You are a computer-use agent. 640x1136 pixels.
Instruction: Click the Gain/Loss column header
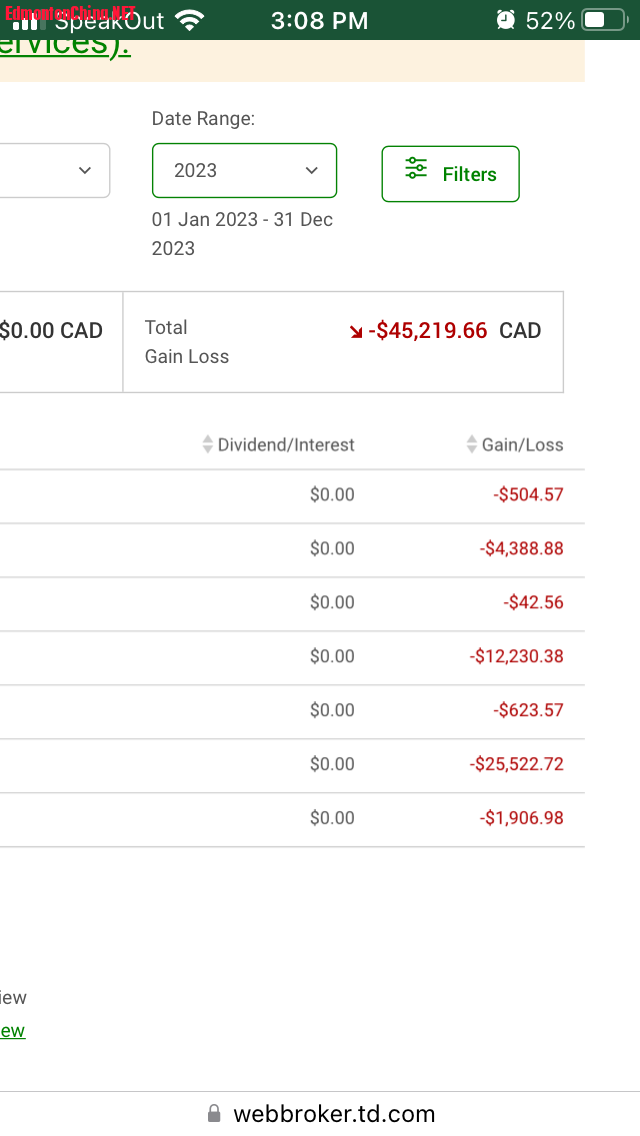pos(523,445)
